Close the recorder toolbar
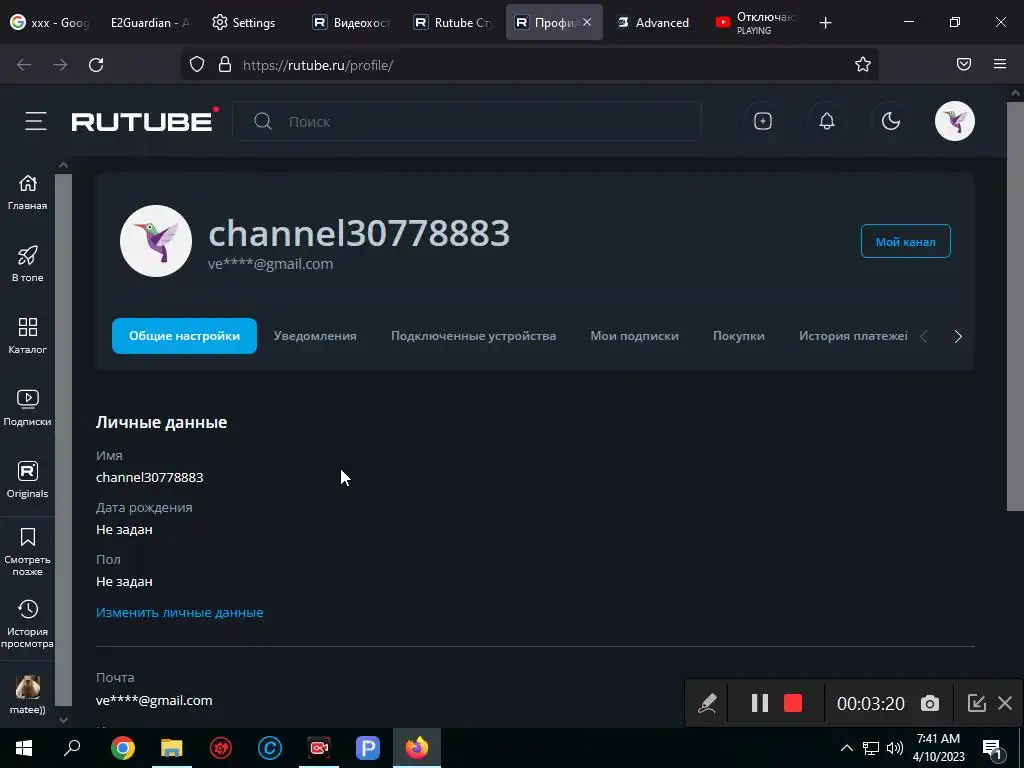 [x=1005, y=703]
